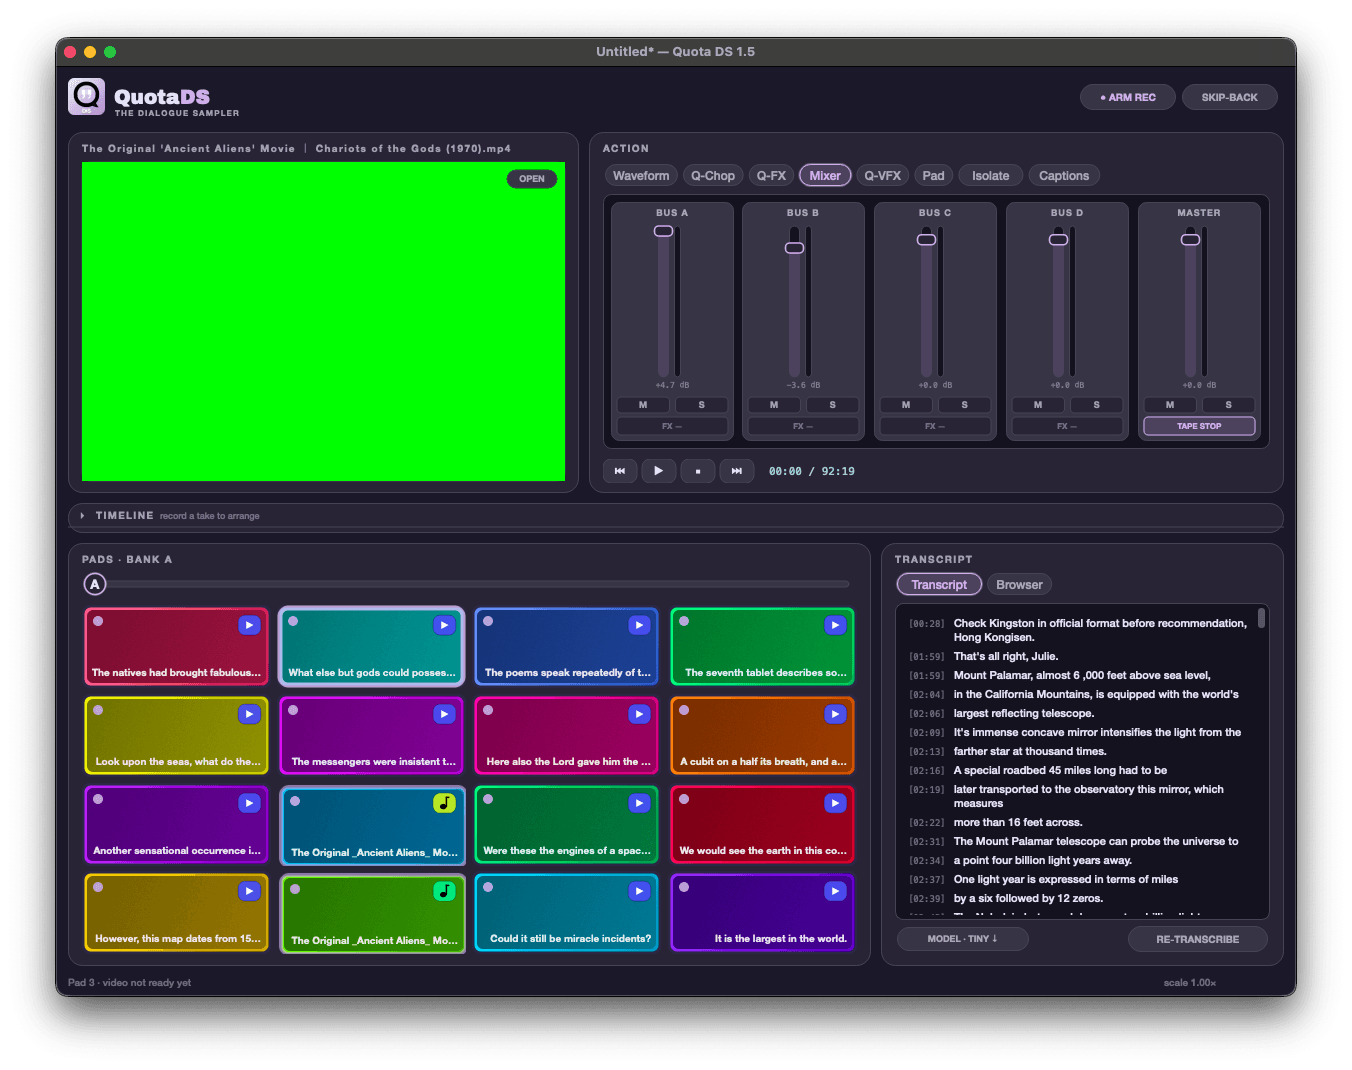The image size is (1352, 1070).
Task: Click the QuotaDS app logo icon
Action: [x=87, y=97]
